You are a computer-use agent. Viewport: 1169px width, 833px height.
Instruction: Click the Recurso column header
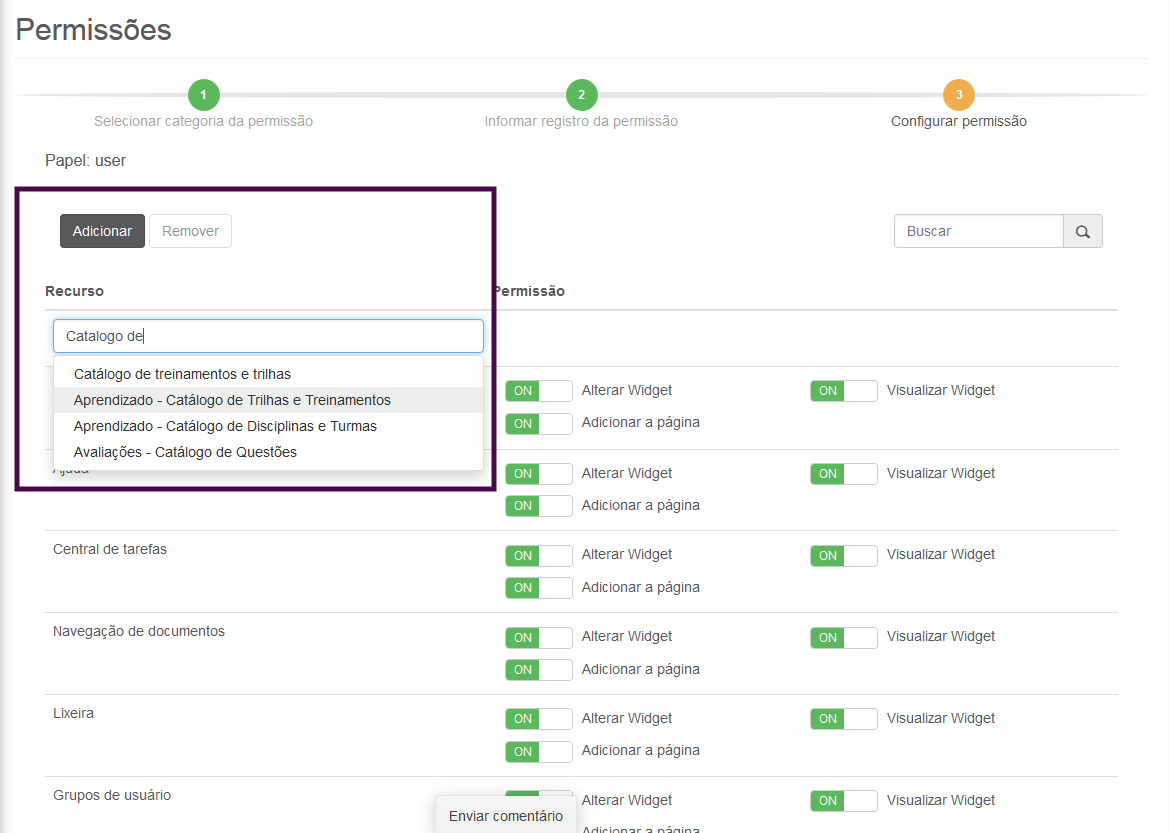tap(75, 291)
